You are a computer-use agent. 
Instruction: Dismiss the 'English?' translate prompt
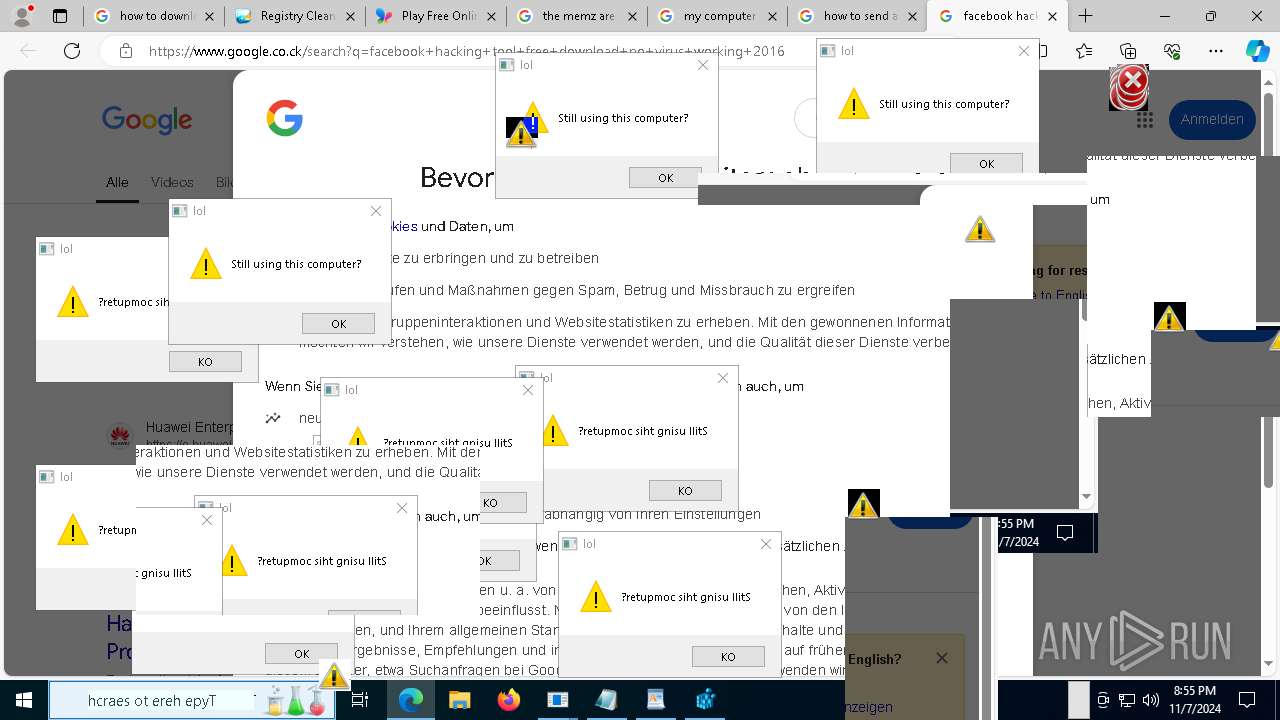pyautogui.click(x=941, y=658)
